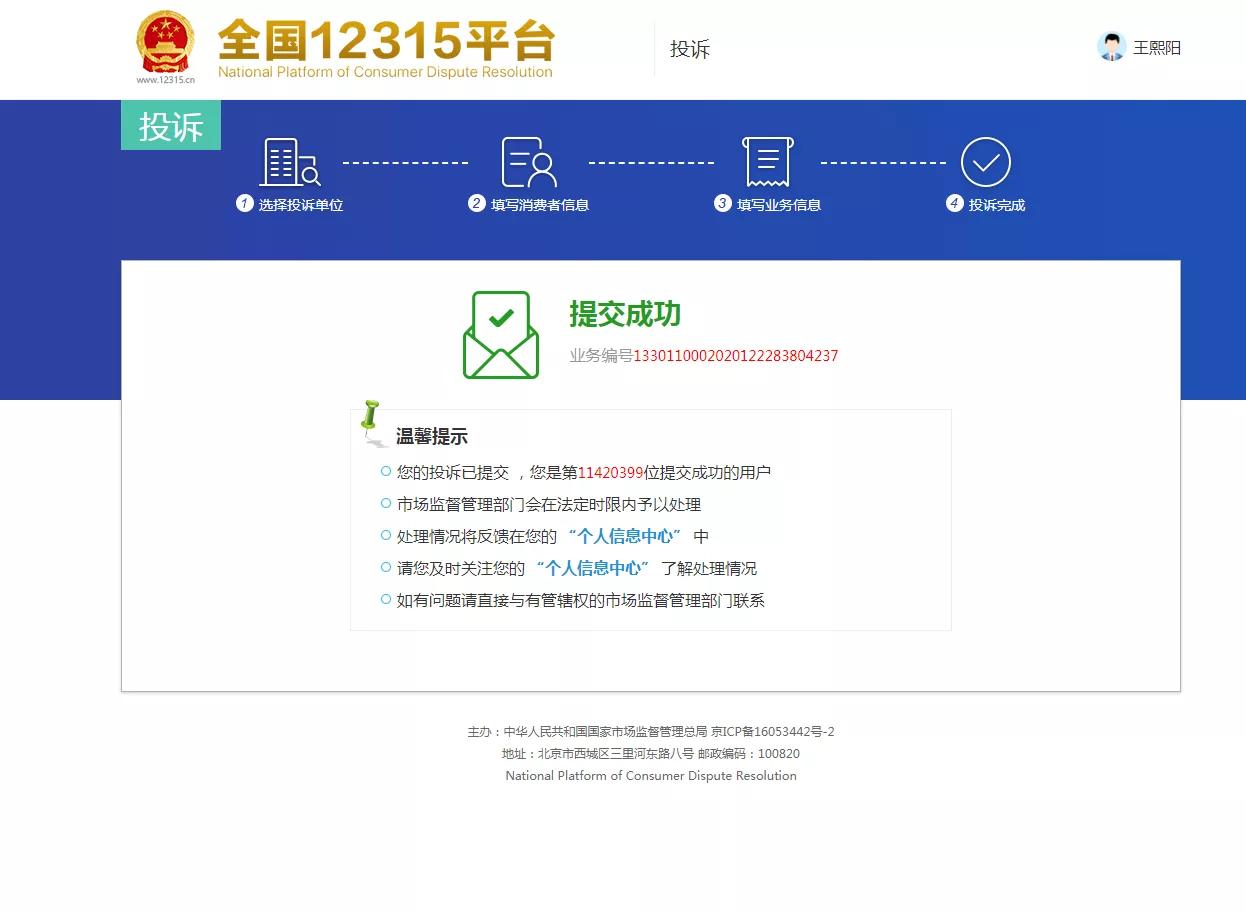Click the business info receipt icon
Viewport: 1246px width, 912px height.
[767, 162]
